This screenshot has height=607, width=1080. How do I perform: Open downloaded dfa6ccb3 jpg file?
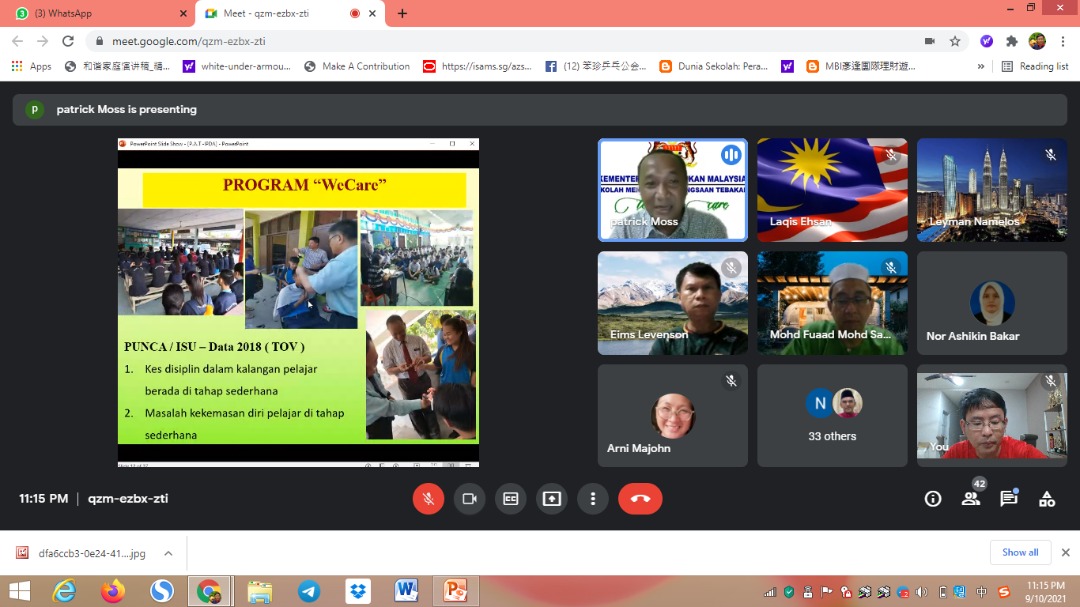(83, 553)
